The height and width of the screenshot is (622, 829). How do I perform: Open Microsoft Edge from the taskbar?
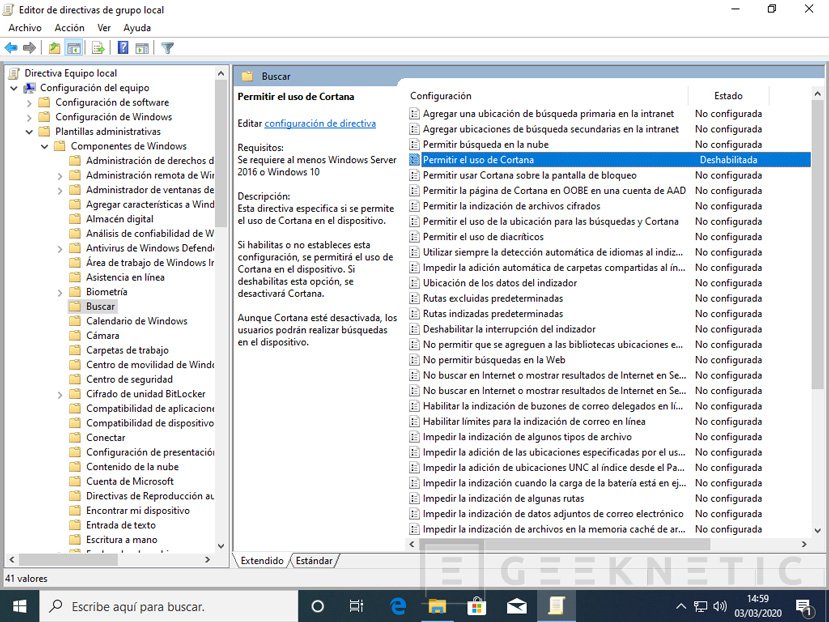pyautogui.click(x=397, y=605)
